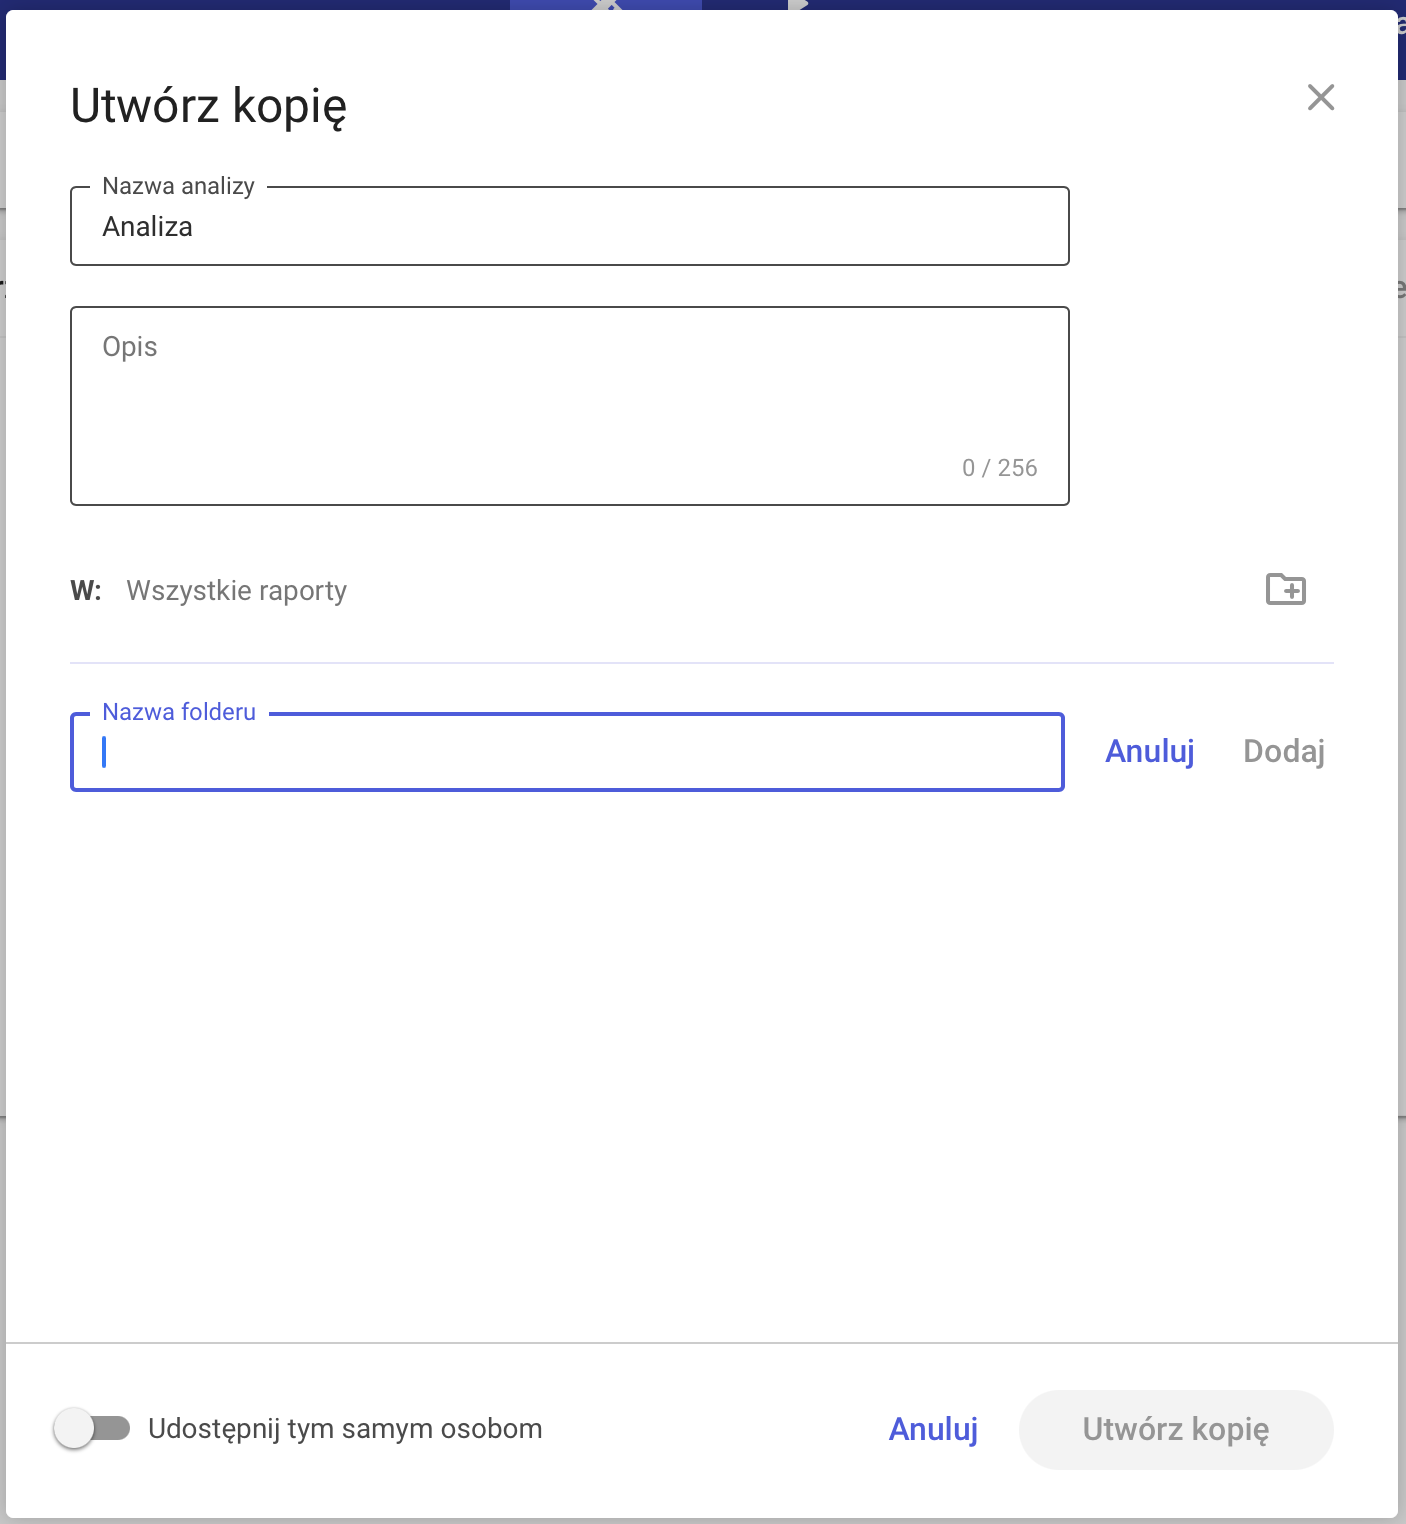This screenshot has height=1524, width=1406.
Task: Click the Udostępnij tym samym osobom label
Action: click(x=345, y=1429)
